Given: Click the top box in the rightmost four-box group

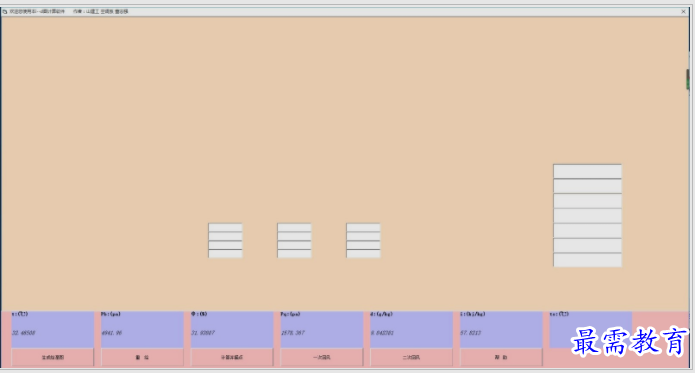Looking at the screenshot, I should 363,228.
